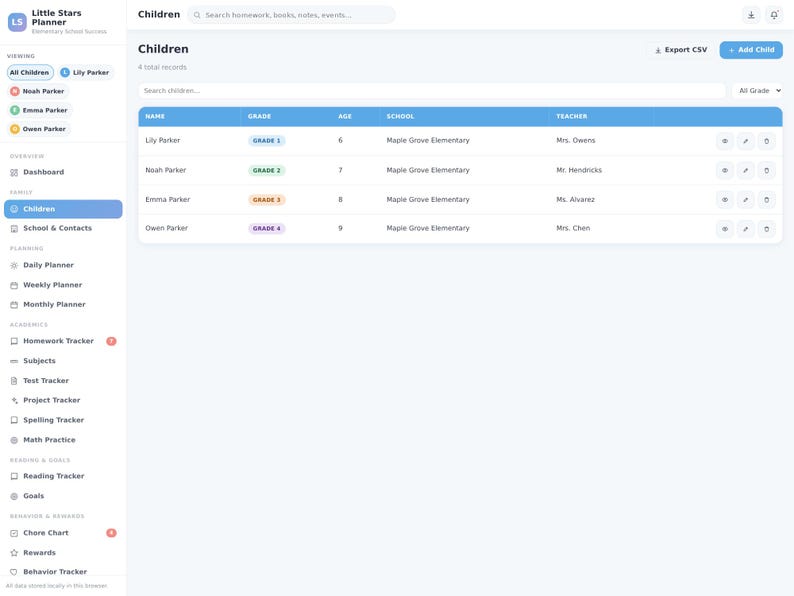Image resolution: width=794 pixels, height=596 pixels.
Task: Select the All Children viewing filter
Action: (30, 72)
